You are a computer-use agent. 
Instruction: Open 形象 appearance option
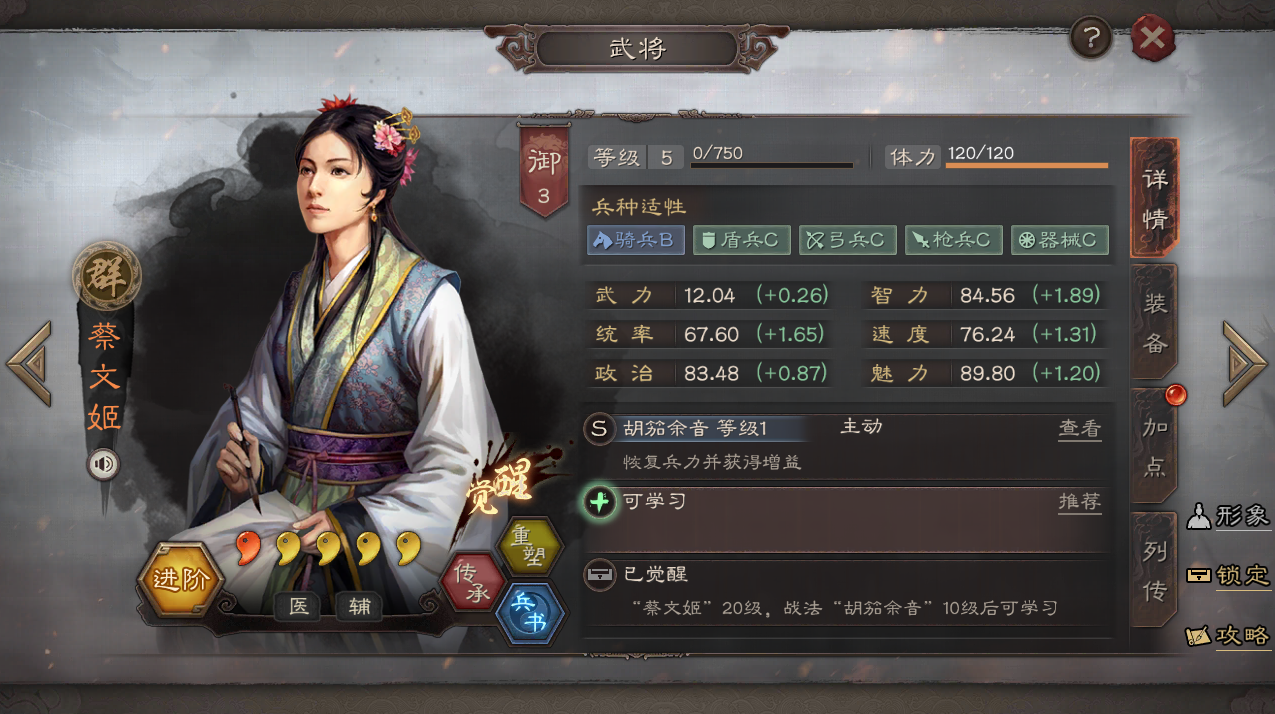click(1228, 516)
